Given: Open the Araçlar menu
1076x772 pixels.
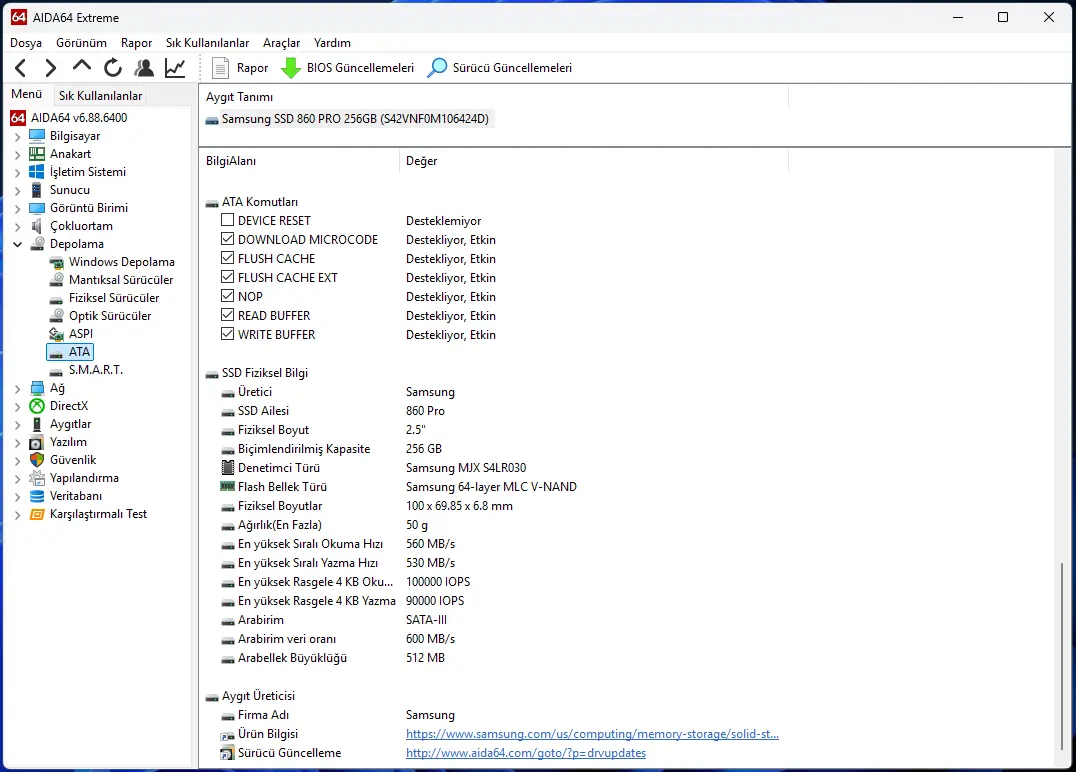Looking at the screenshot, I should (281, 43).
